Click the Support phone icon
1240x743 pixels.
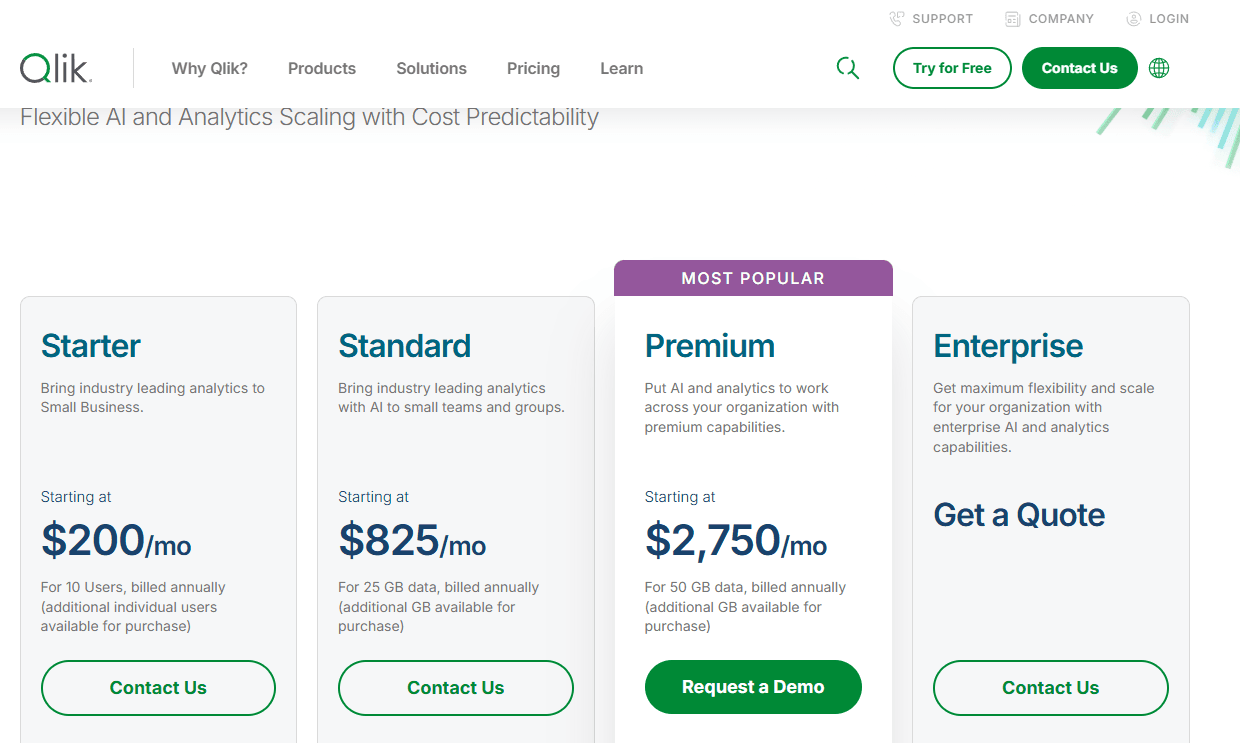coord(897,19)
